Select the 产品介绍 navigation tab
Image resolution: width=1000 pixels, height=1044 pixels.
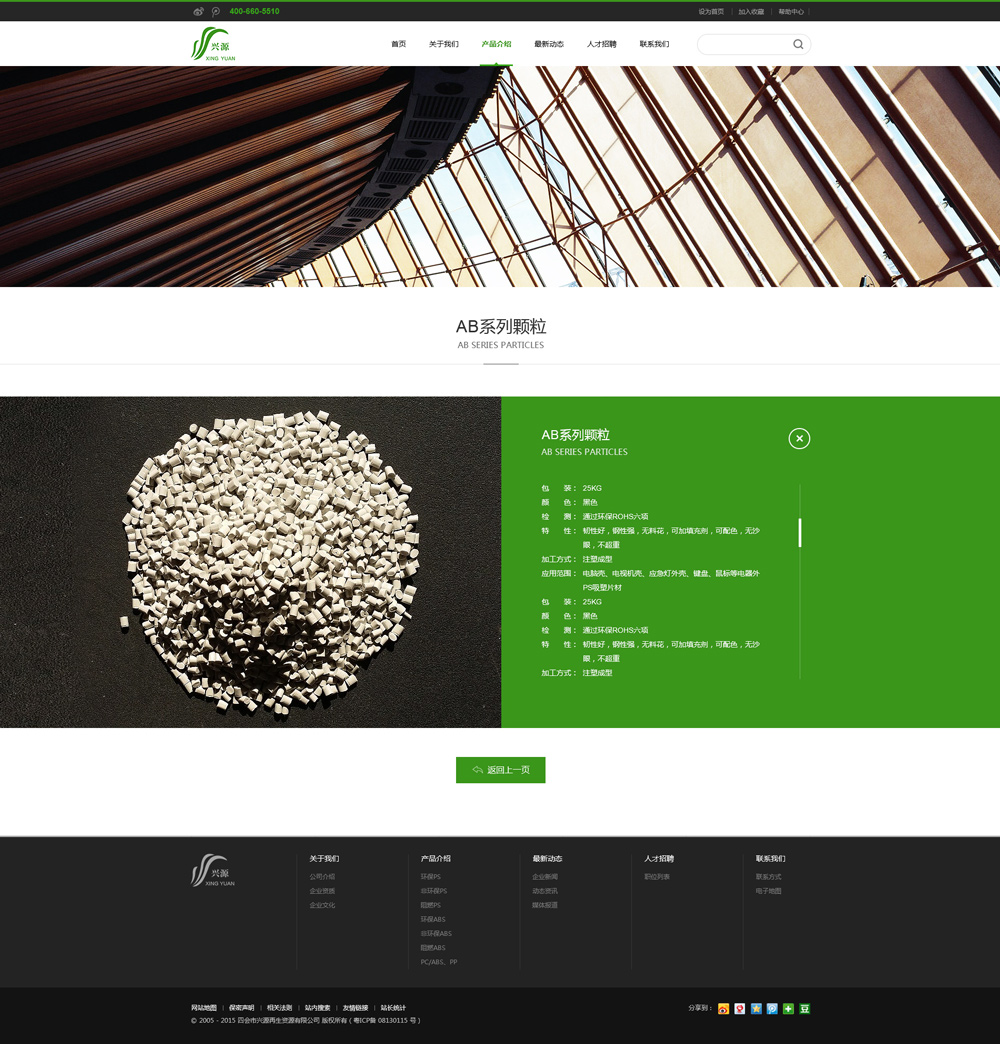[496, 44]
